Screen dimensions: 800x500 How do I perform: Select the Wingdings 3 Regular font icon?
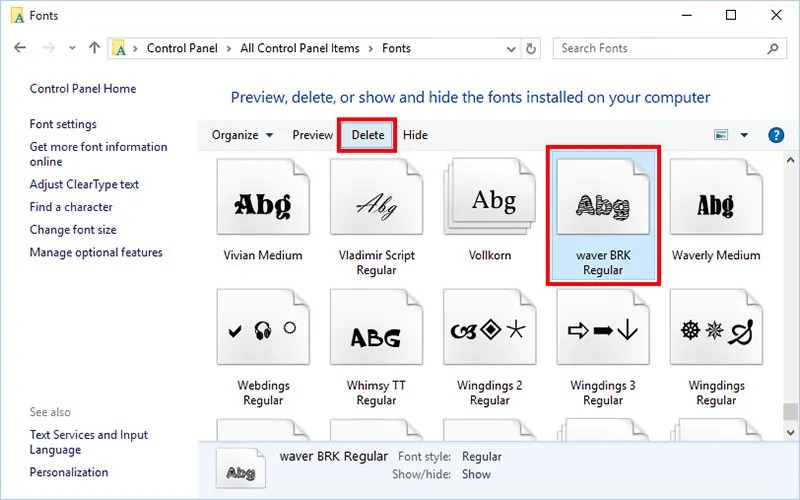tap(603, 327)
